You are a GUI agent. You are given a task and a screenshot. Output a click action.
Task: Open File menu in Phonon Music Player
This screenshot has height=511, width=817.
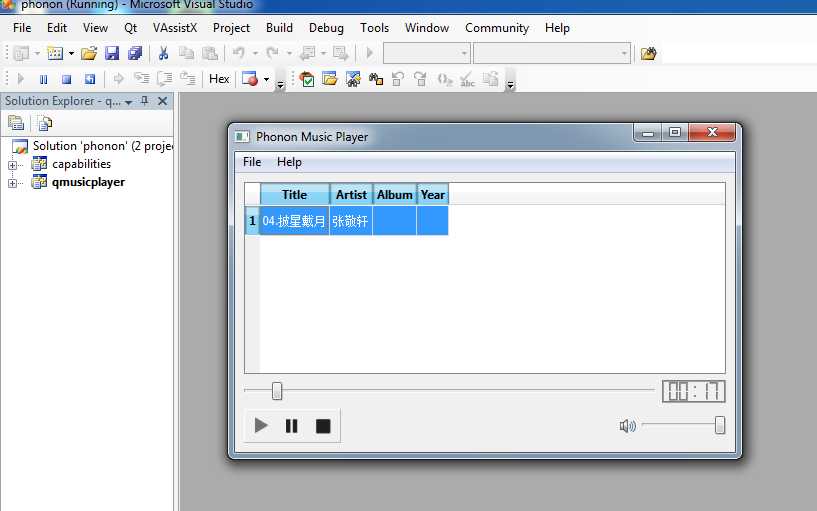coord(252,162)
